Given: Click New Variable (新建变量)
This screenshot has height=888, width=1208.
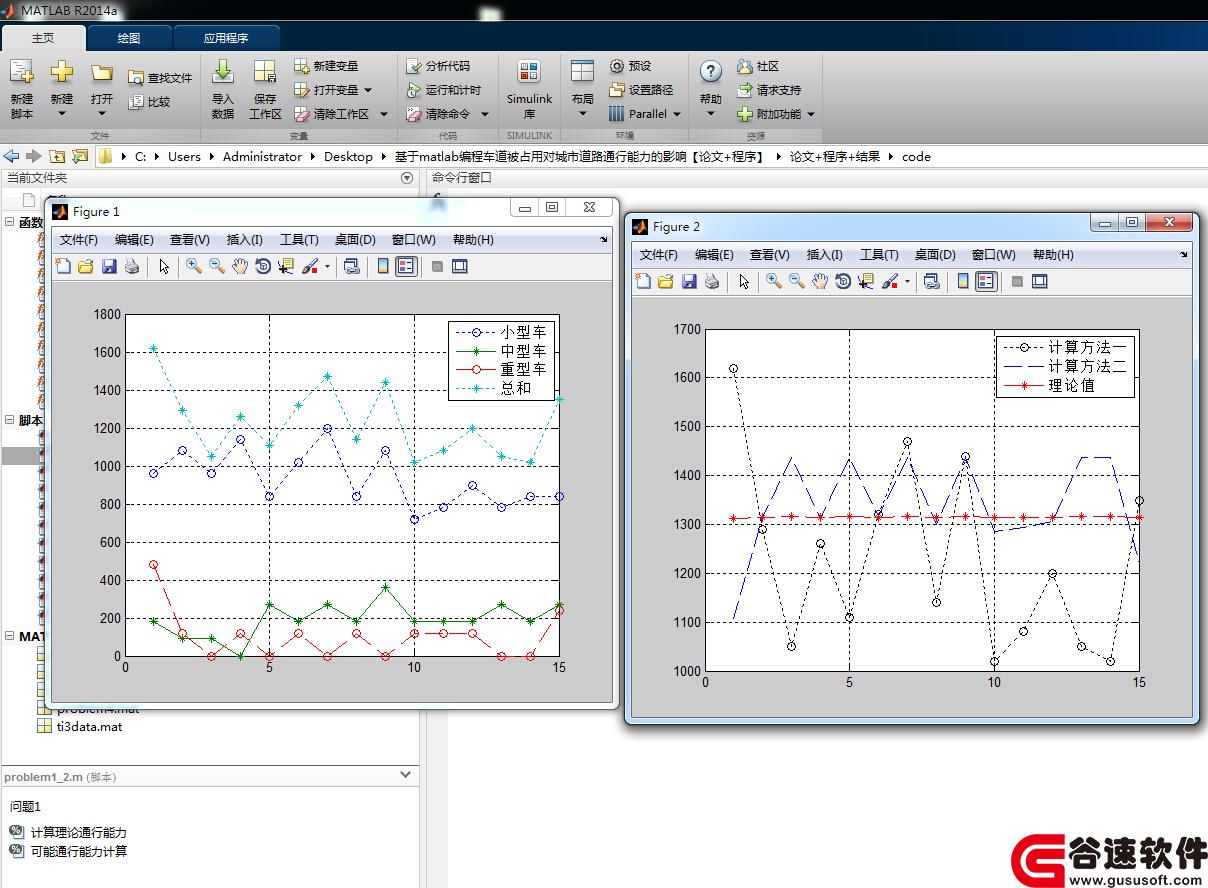Looking at the screenshot, I should coord(326,66).
